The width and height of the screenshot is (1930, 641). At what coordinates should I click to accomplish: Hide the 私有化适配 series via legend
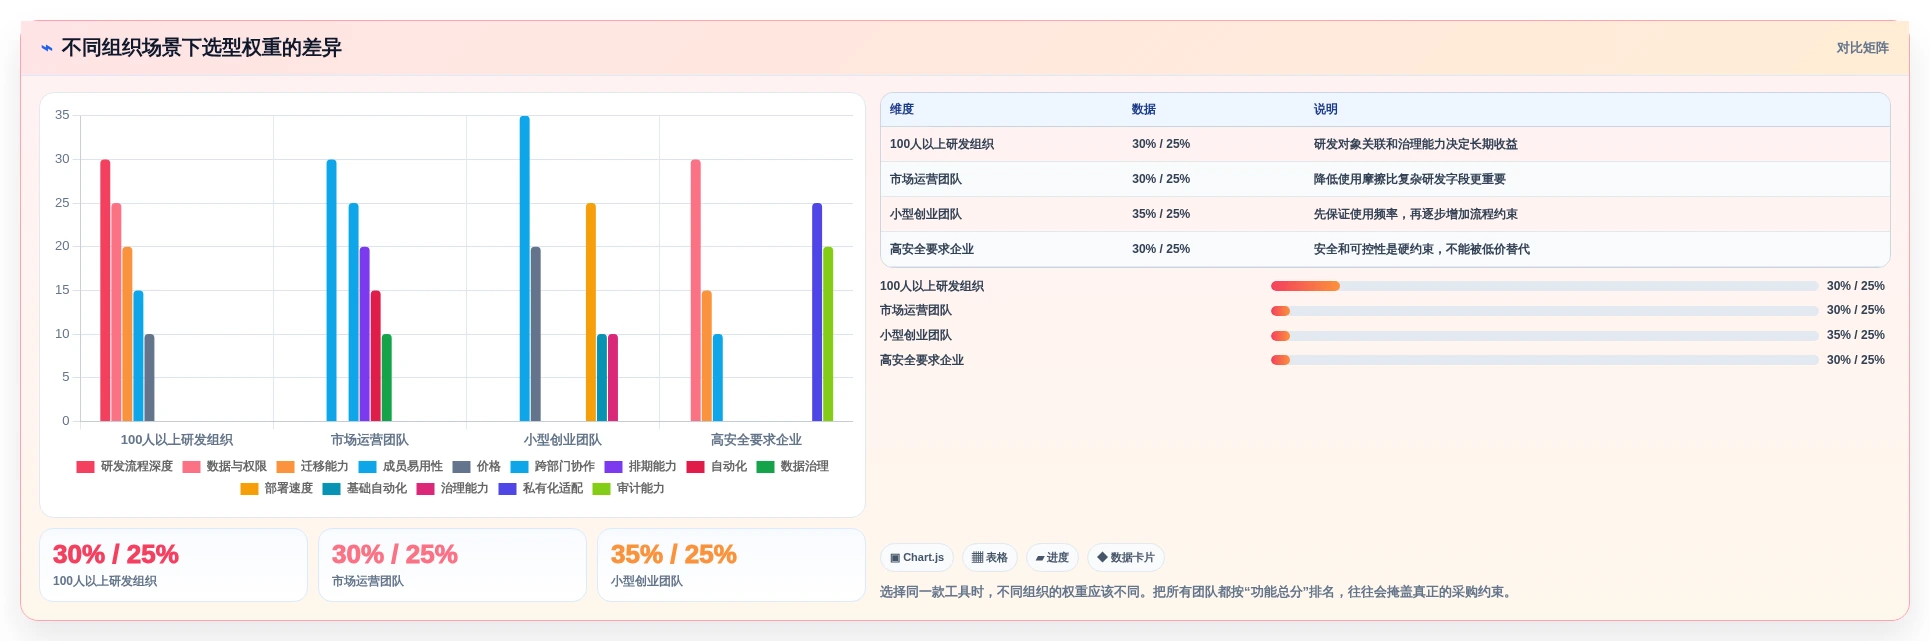541,488
